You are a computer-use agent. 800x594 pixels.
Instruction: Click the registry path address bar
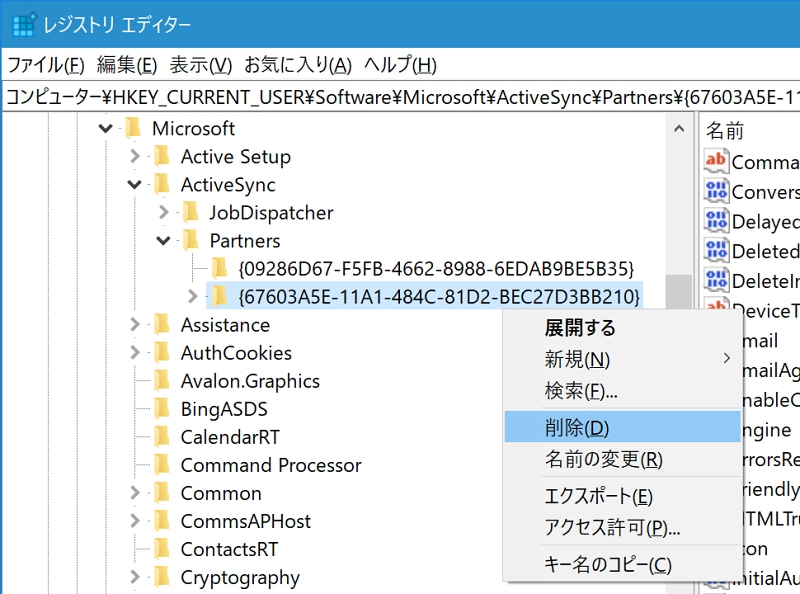click(x=401, y=97)
